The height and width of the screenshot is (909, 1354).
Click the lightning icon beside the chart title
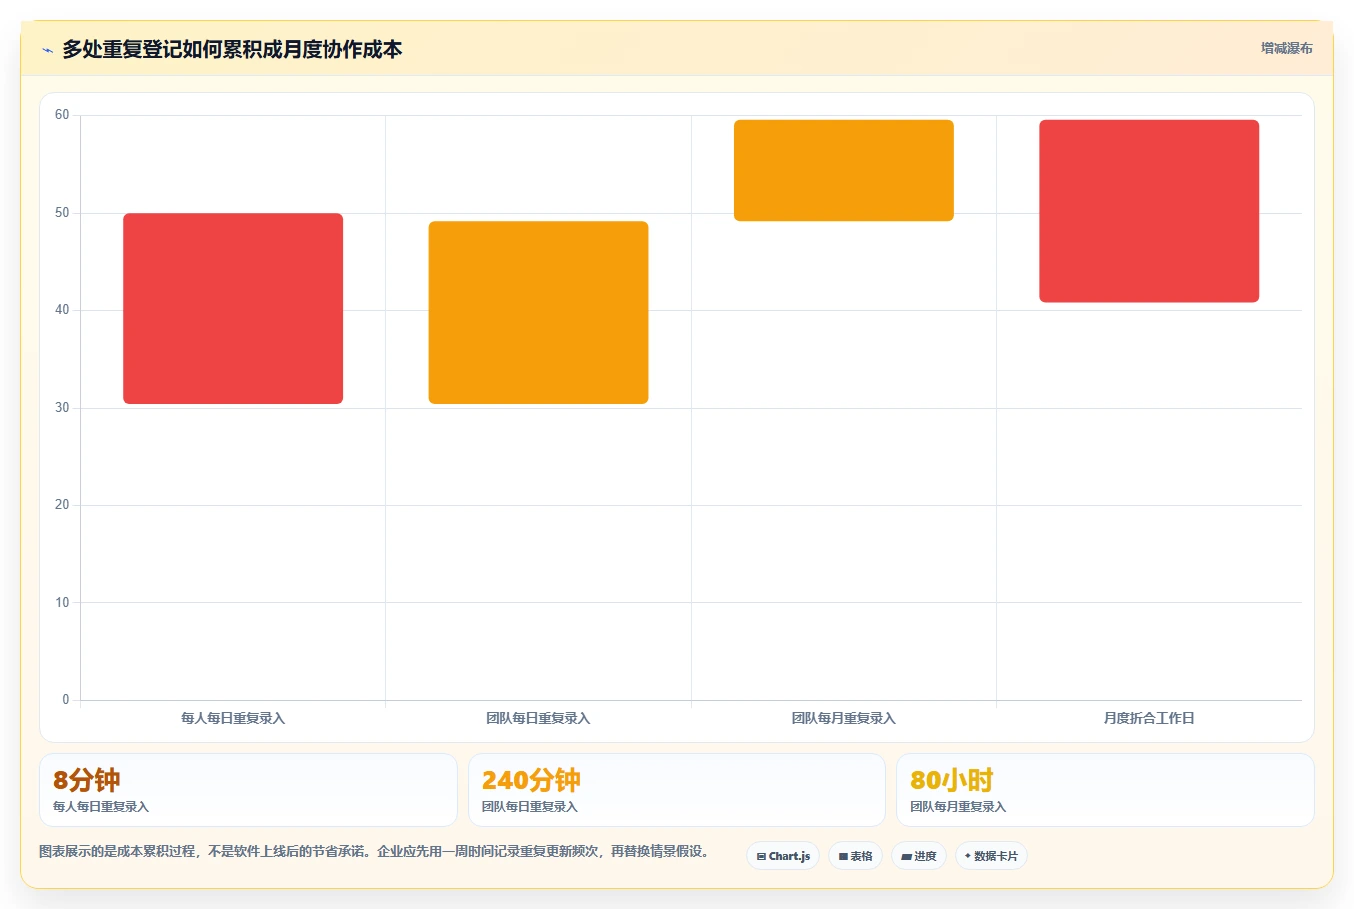coord(47,50)
